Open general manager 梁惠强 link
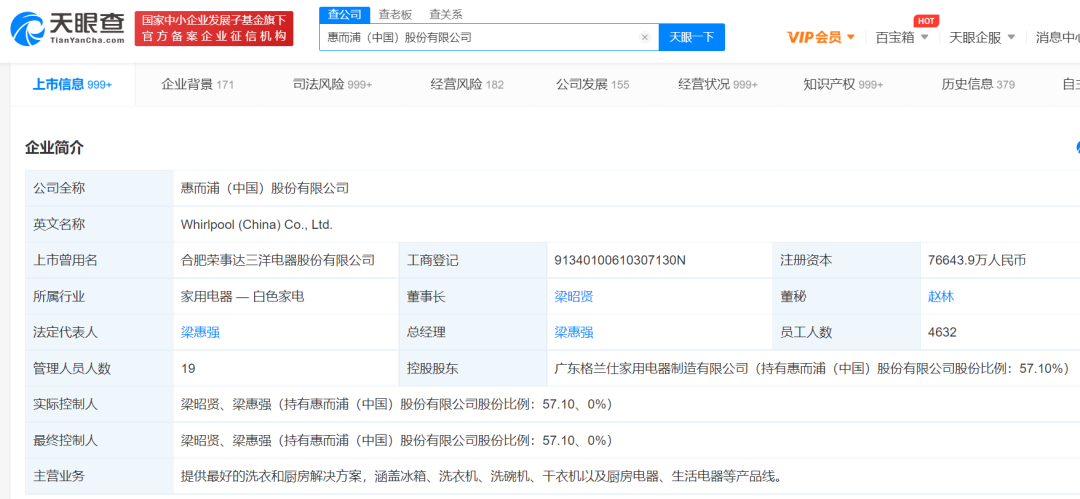 (574, 332)
